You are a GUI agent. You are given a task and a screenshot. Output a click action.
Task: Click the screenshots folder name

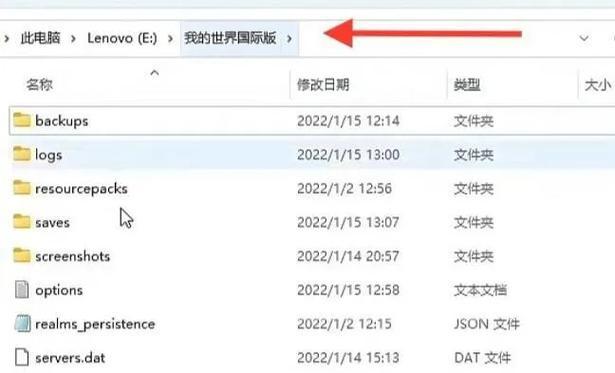click(73, 256)
